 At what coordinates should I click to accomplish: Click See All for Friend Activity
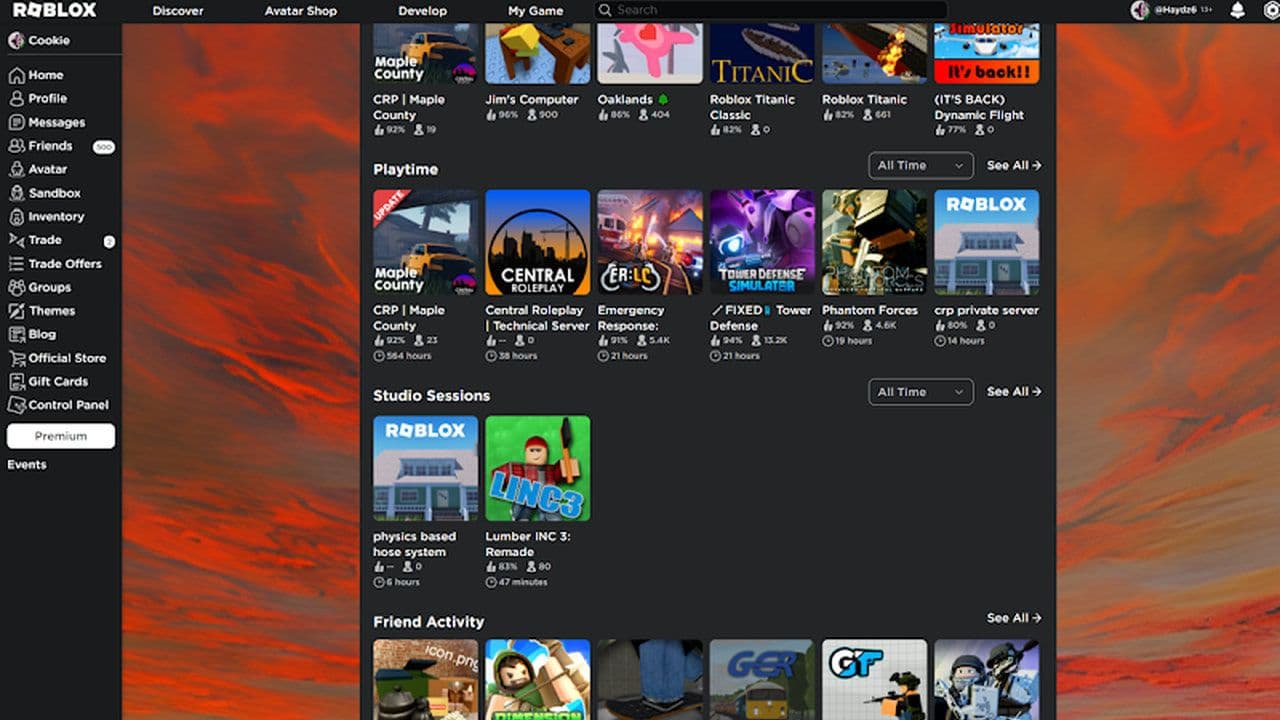click(x=1013, y=618)
